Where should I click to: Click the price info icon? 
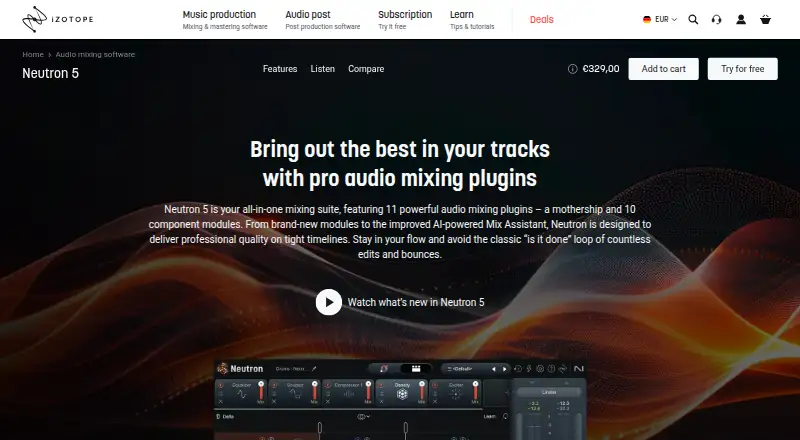click(572, 69)
